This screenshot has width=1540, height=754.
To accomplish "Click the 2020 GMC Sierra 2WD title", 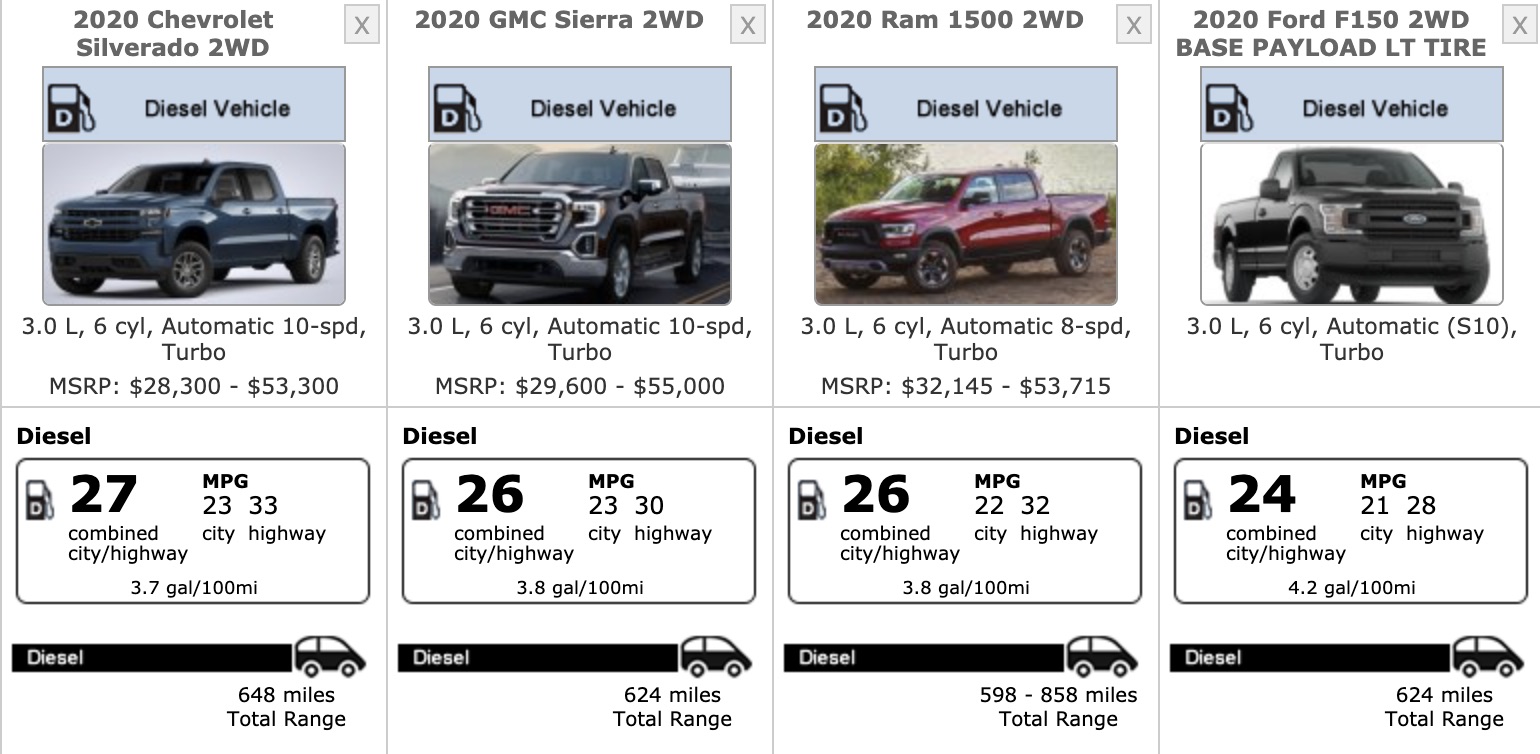I will click(559, 20).
